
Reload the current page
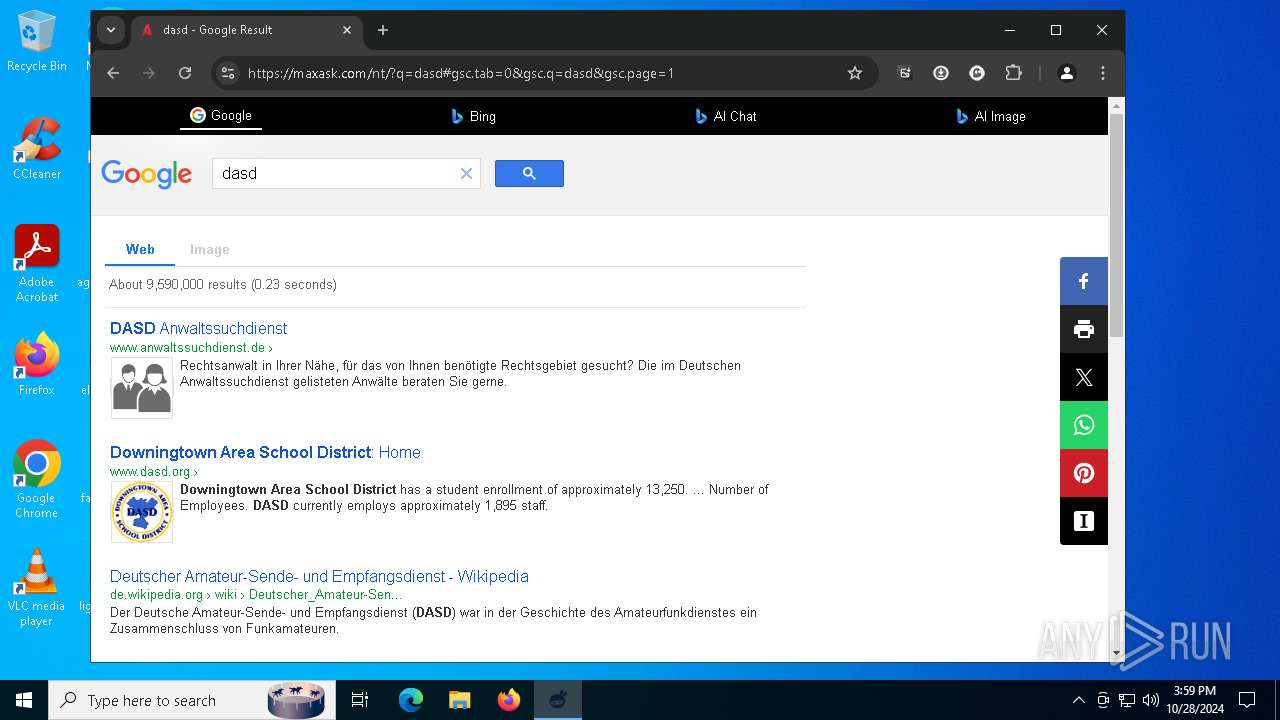pyautogui.click(x=185, y=73)
